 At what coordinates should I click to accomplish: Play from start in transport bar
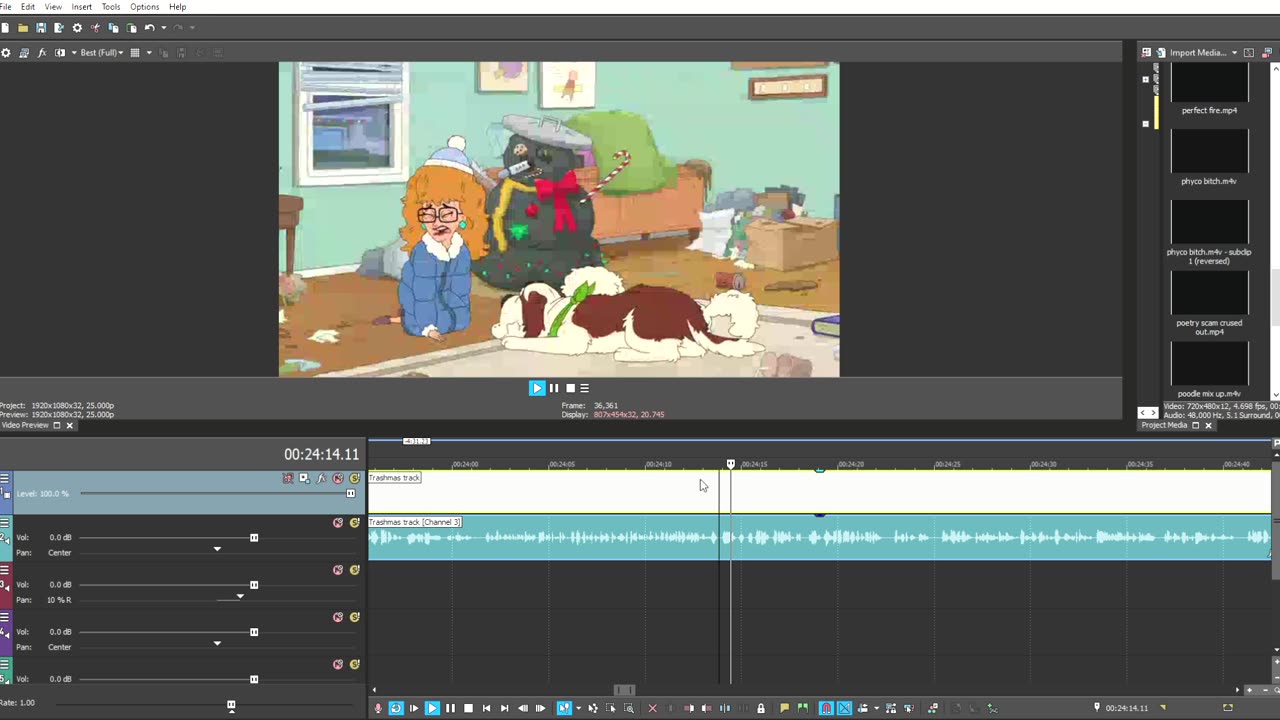coord(414,708)
